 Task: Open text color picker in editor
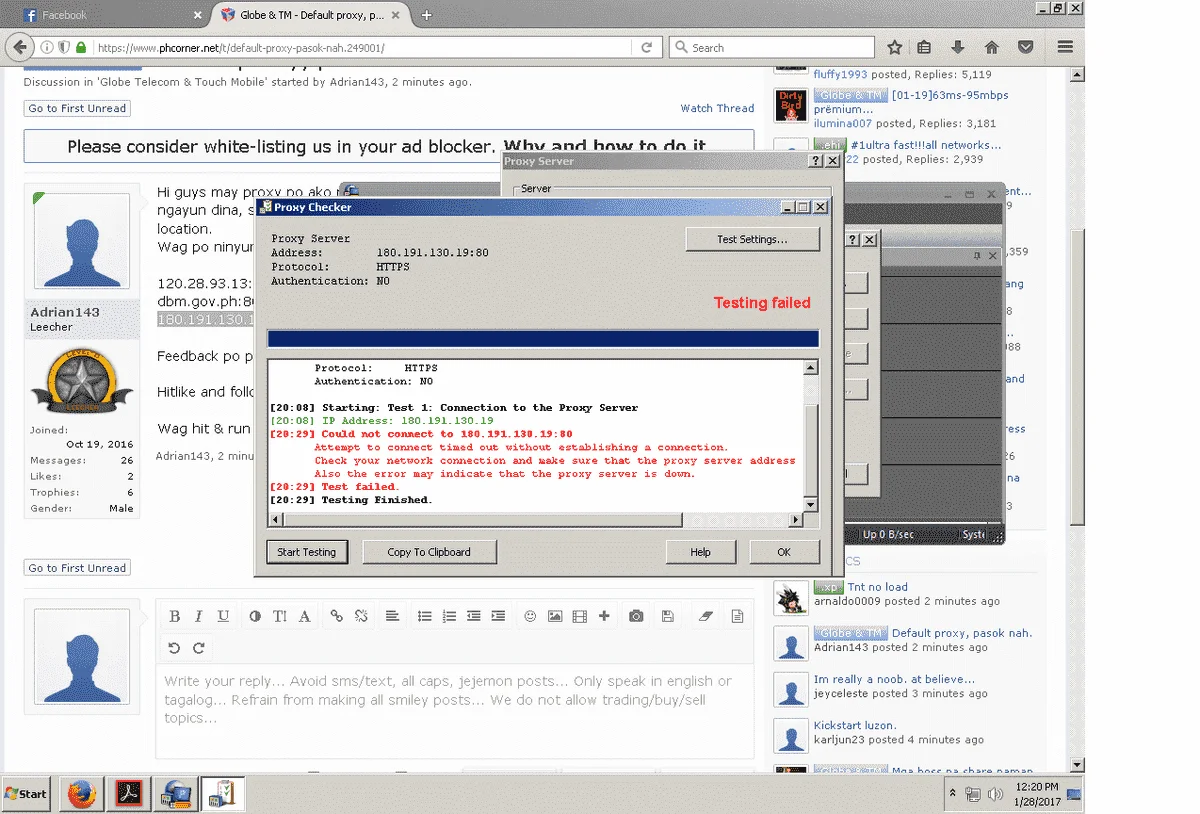(255, 617)
